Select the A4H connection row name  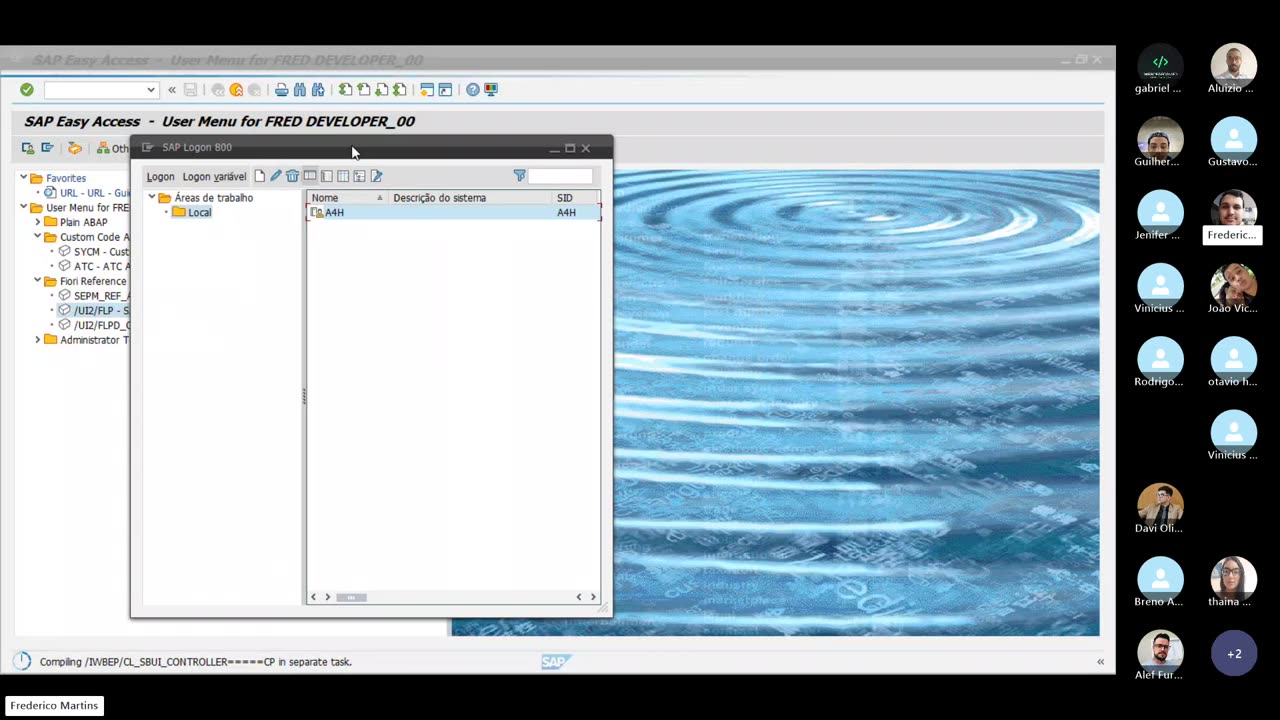(x=334, y=213)
